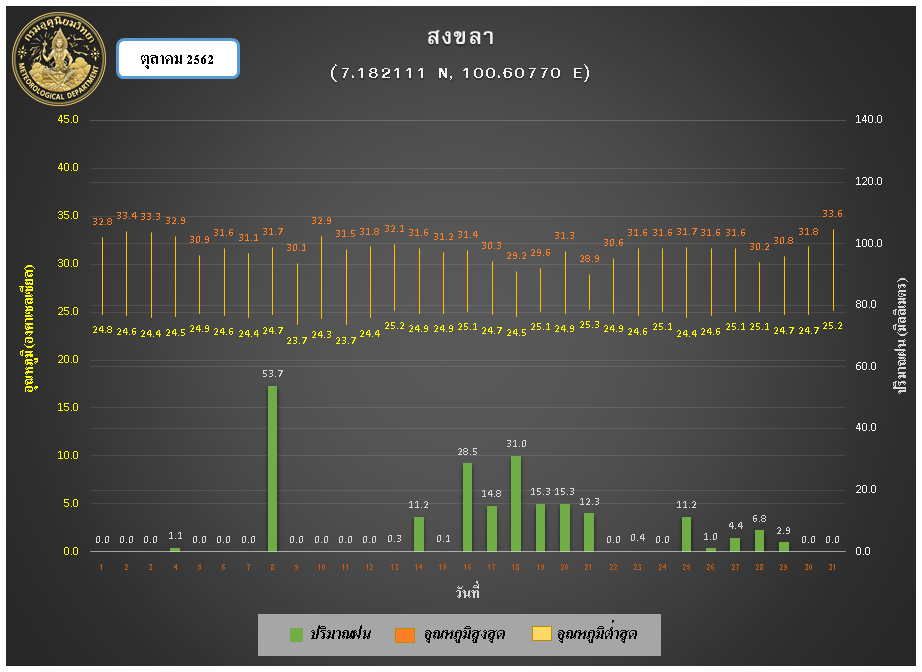Click the orange maximum temperature legend swatch
The width and height of the screenshot is (922, 672).
click(x=405, y=634)
